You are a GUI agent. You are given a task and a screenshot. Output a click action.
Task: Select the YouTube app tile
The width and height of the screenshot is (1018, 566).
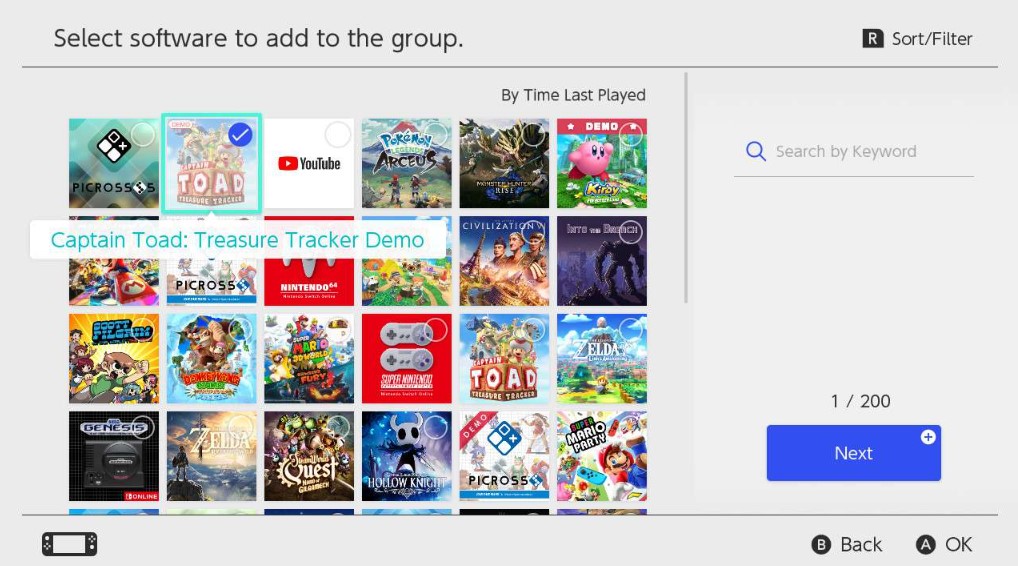pos(308,163)
